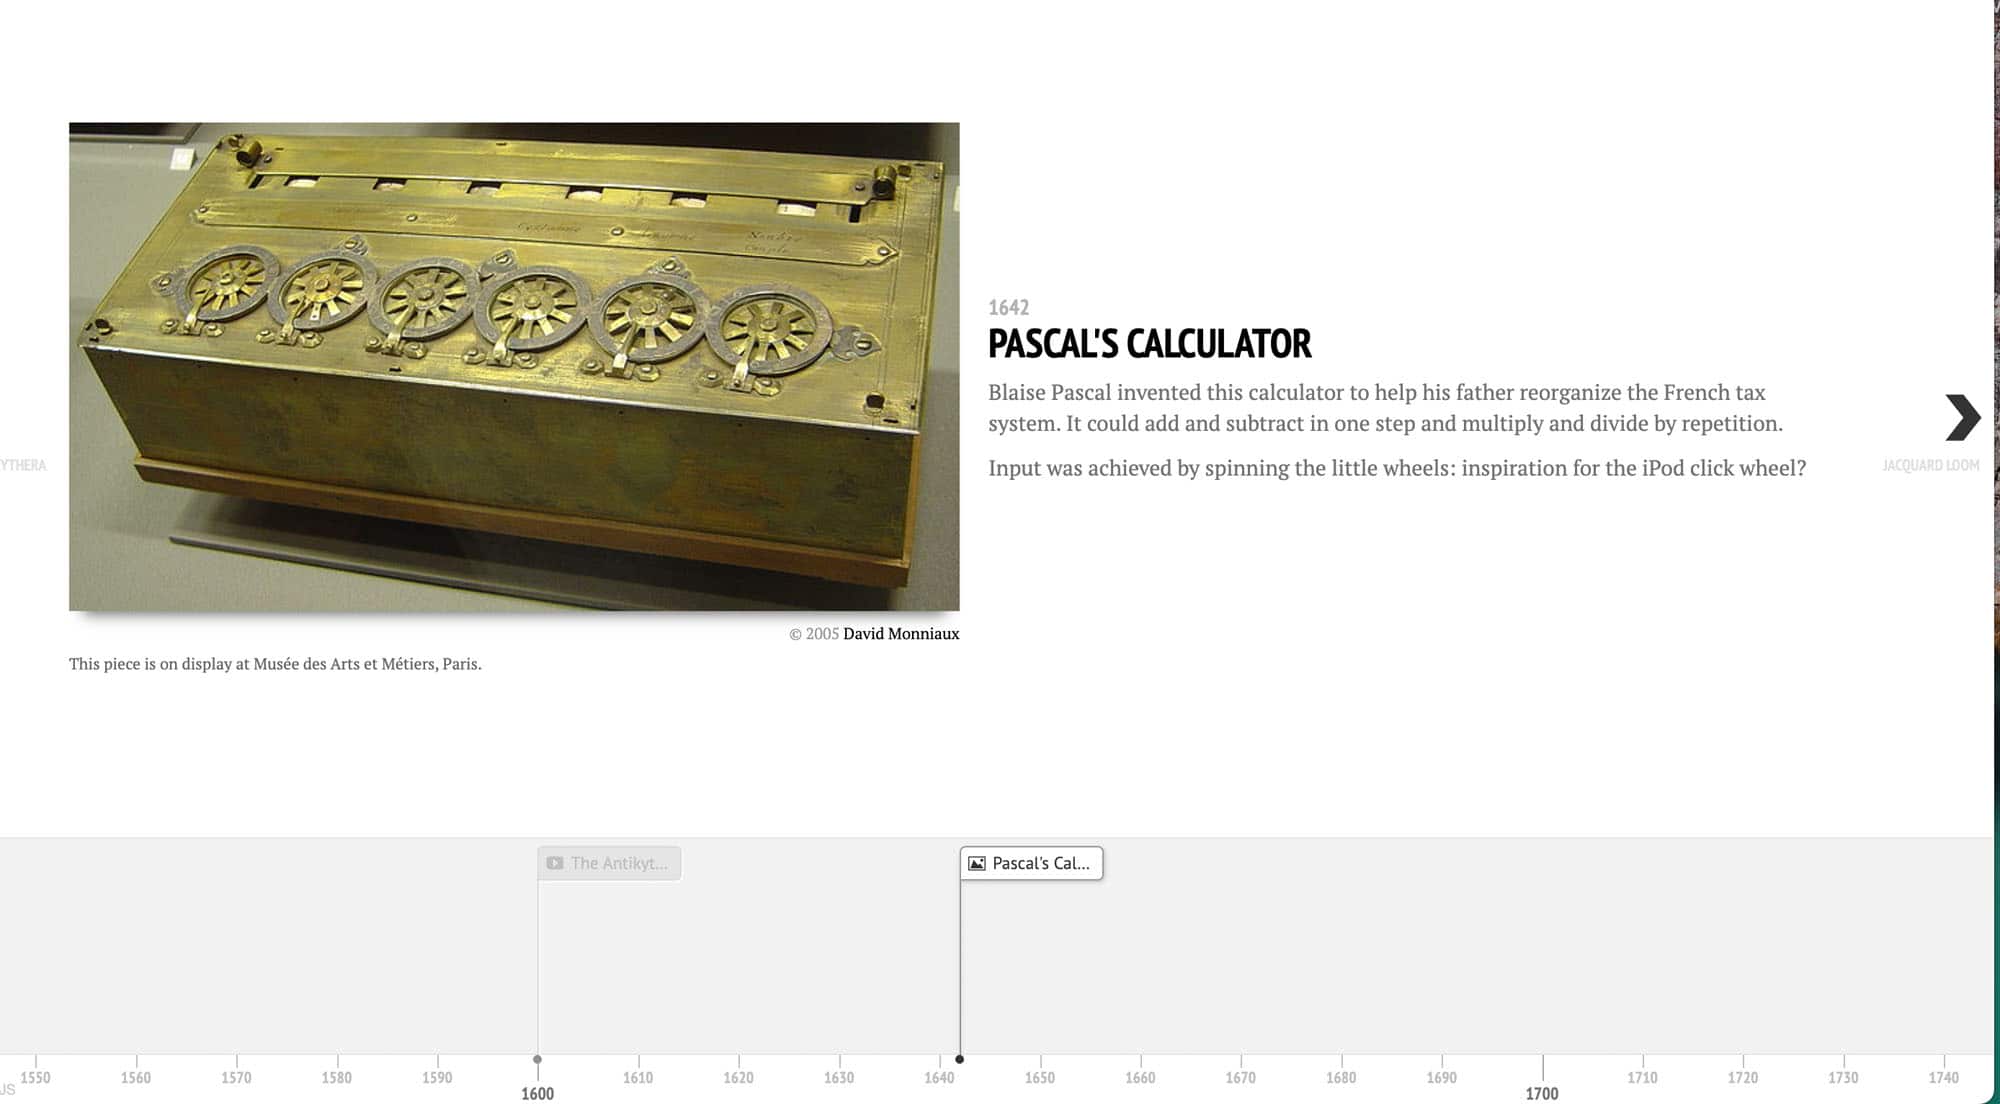Click the image icon on Pascal's flag
Screen dimensions: 2000x1104
click(x=977, y=863)
